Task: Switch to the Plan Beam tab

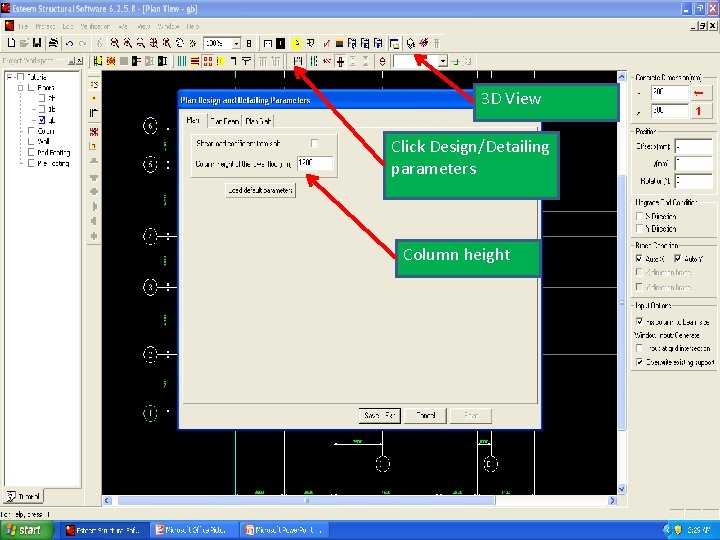Action: pyautogui.click(x=225, y=121)
